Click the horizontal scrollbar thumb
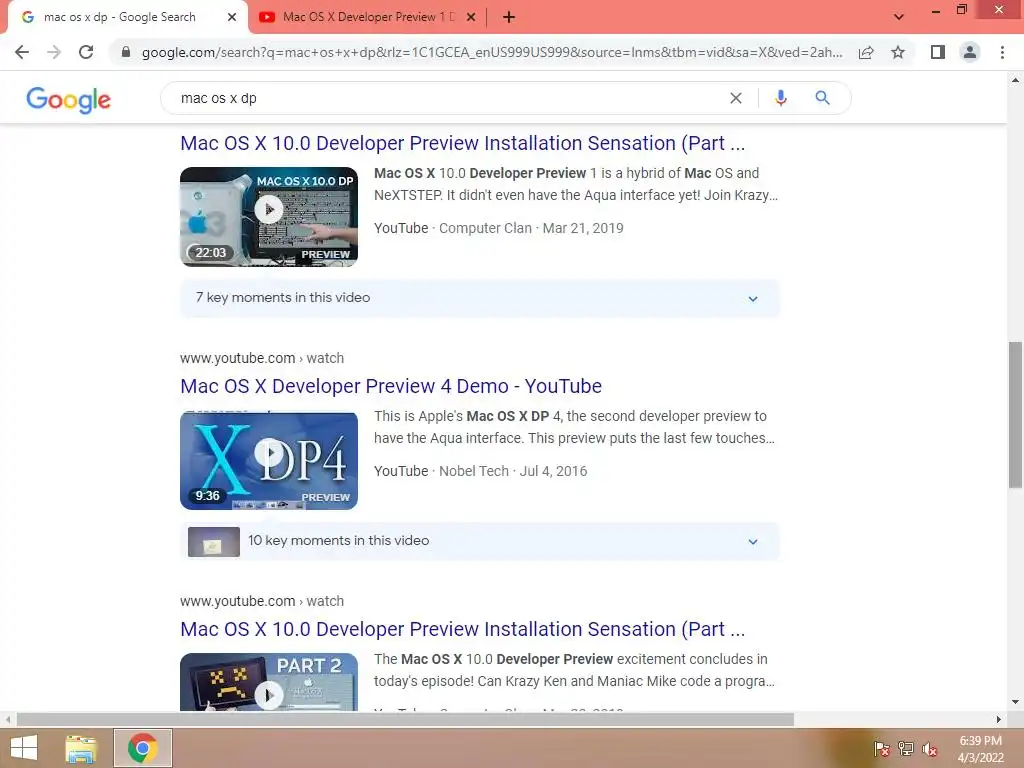Screen dimensions: 1024x768 405,720
